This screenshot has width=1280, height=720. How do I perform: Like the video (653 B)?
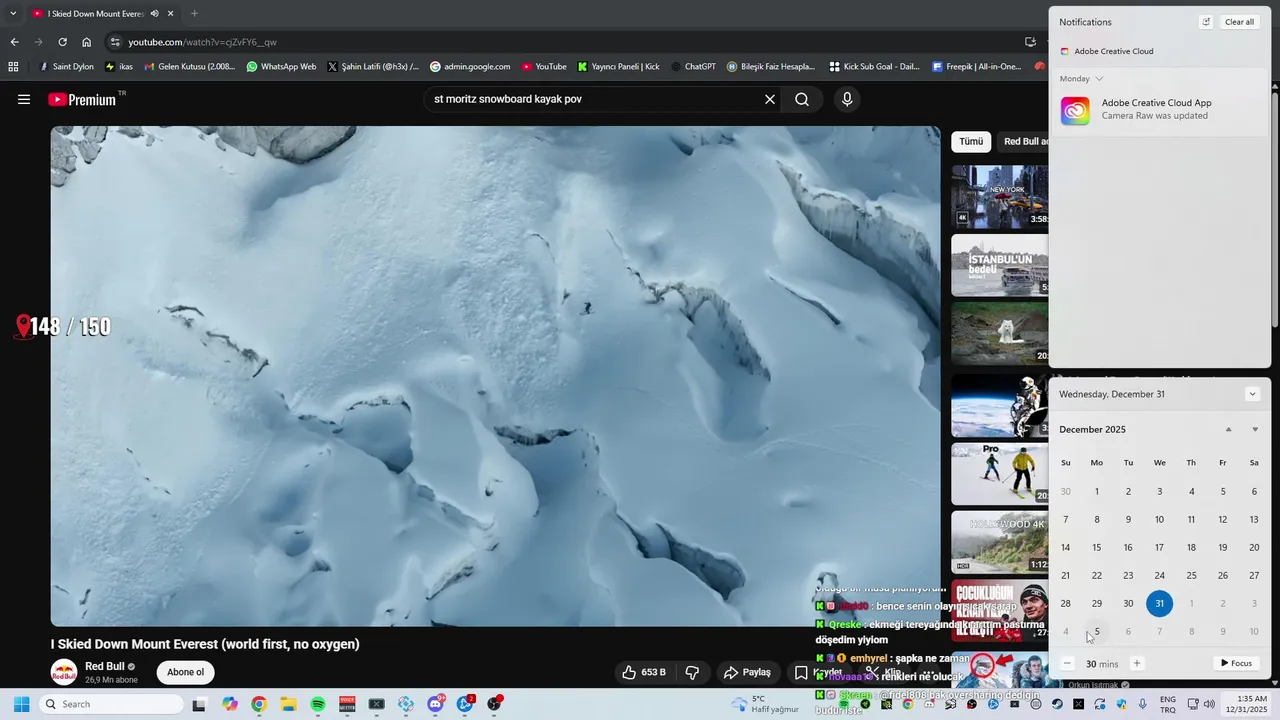(x=643, y=672)
